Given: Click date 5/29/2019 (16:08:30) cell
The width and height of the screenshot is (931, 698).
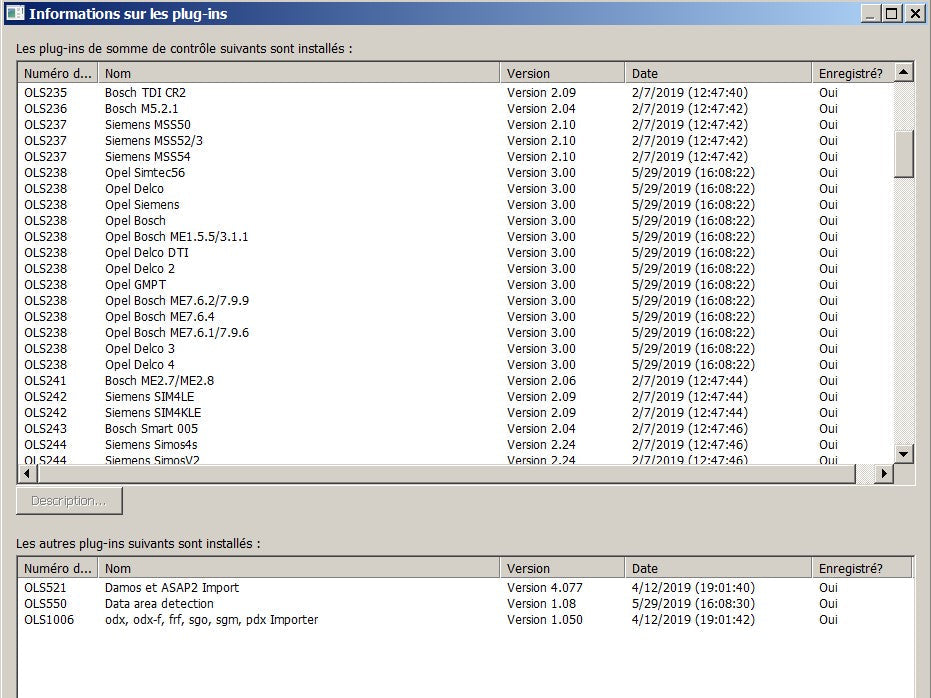Looking at the screenshot, I should click(x=694, y=604).
